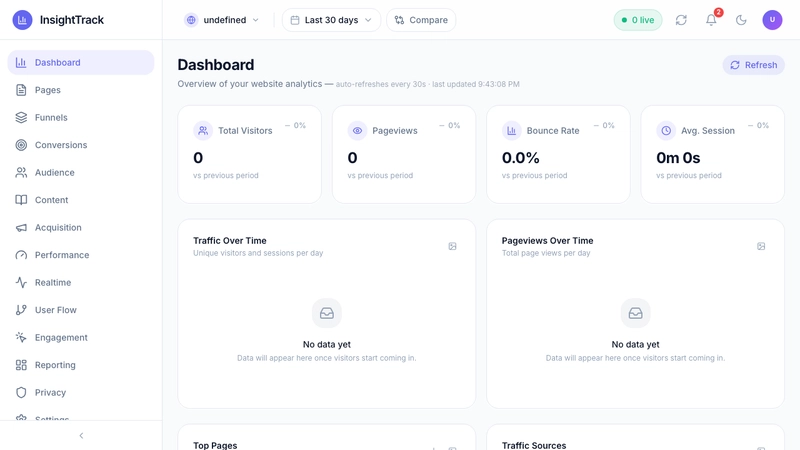Click the Refresh button
Image resolution: width=800 pixels, height=450 pixels.
coord(753,65)
